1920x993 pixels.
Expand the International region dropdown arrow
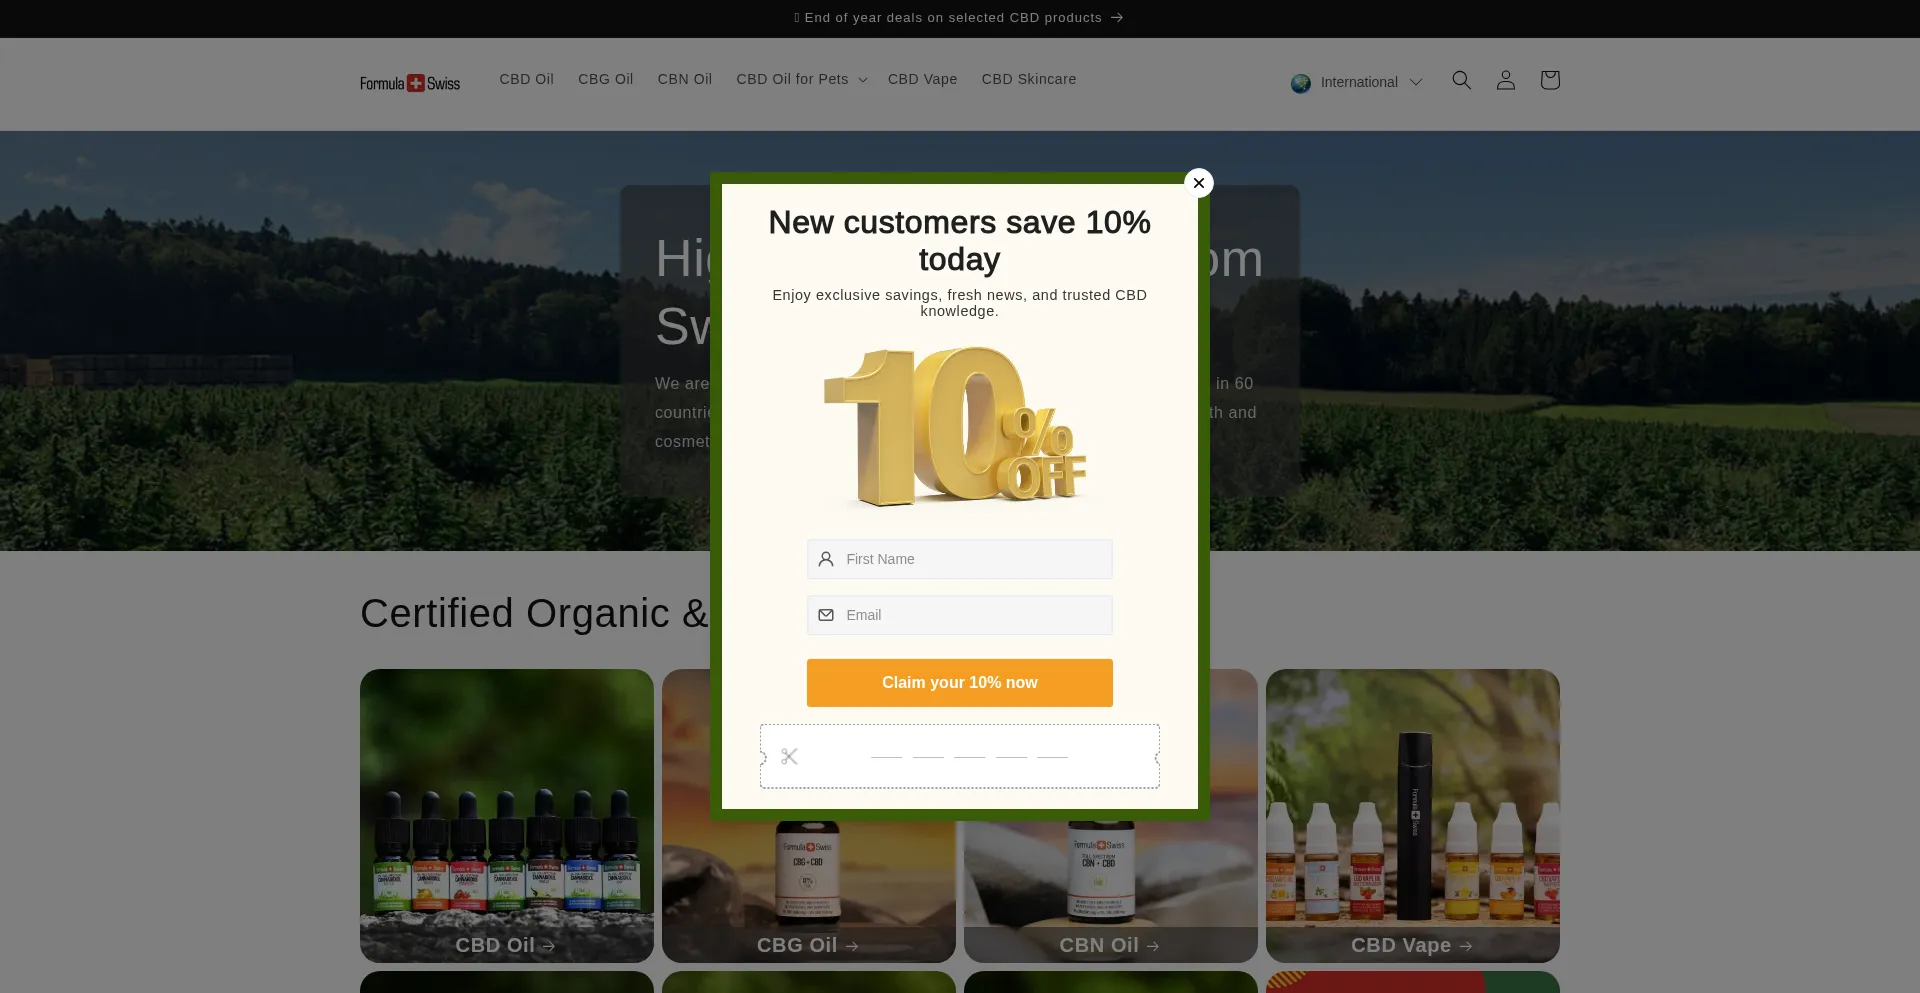[1415, 82]
